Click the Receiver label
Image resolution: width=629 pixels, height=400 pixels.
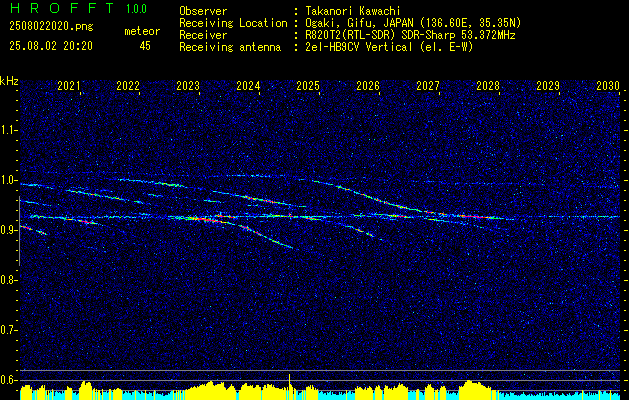(203, 35)
